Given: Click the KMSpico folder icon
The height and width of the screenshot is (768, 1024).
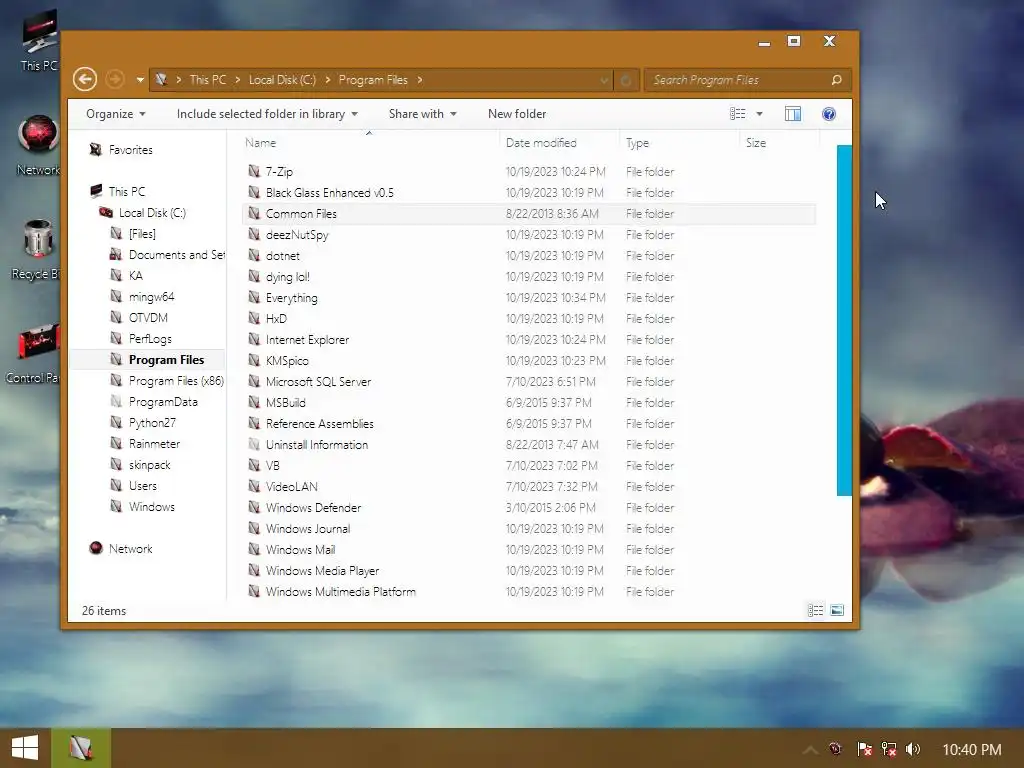Looking at the screenshot, I should [x=254, y=360].
